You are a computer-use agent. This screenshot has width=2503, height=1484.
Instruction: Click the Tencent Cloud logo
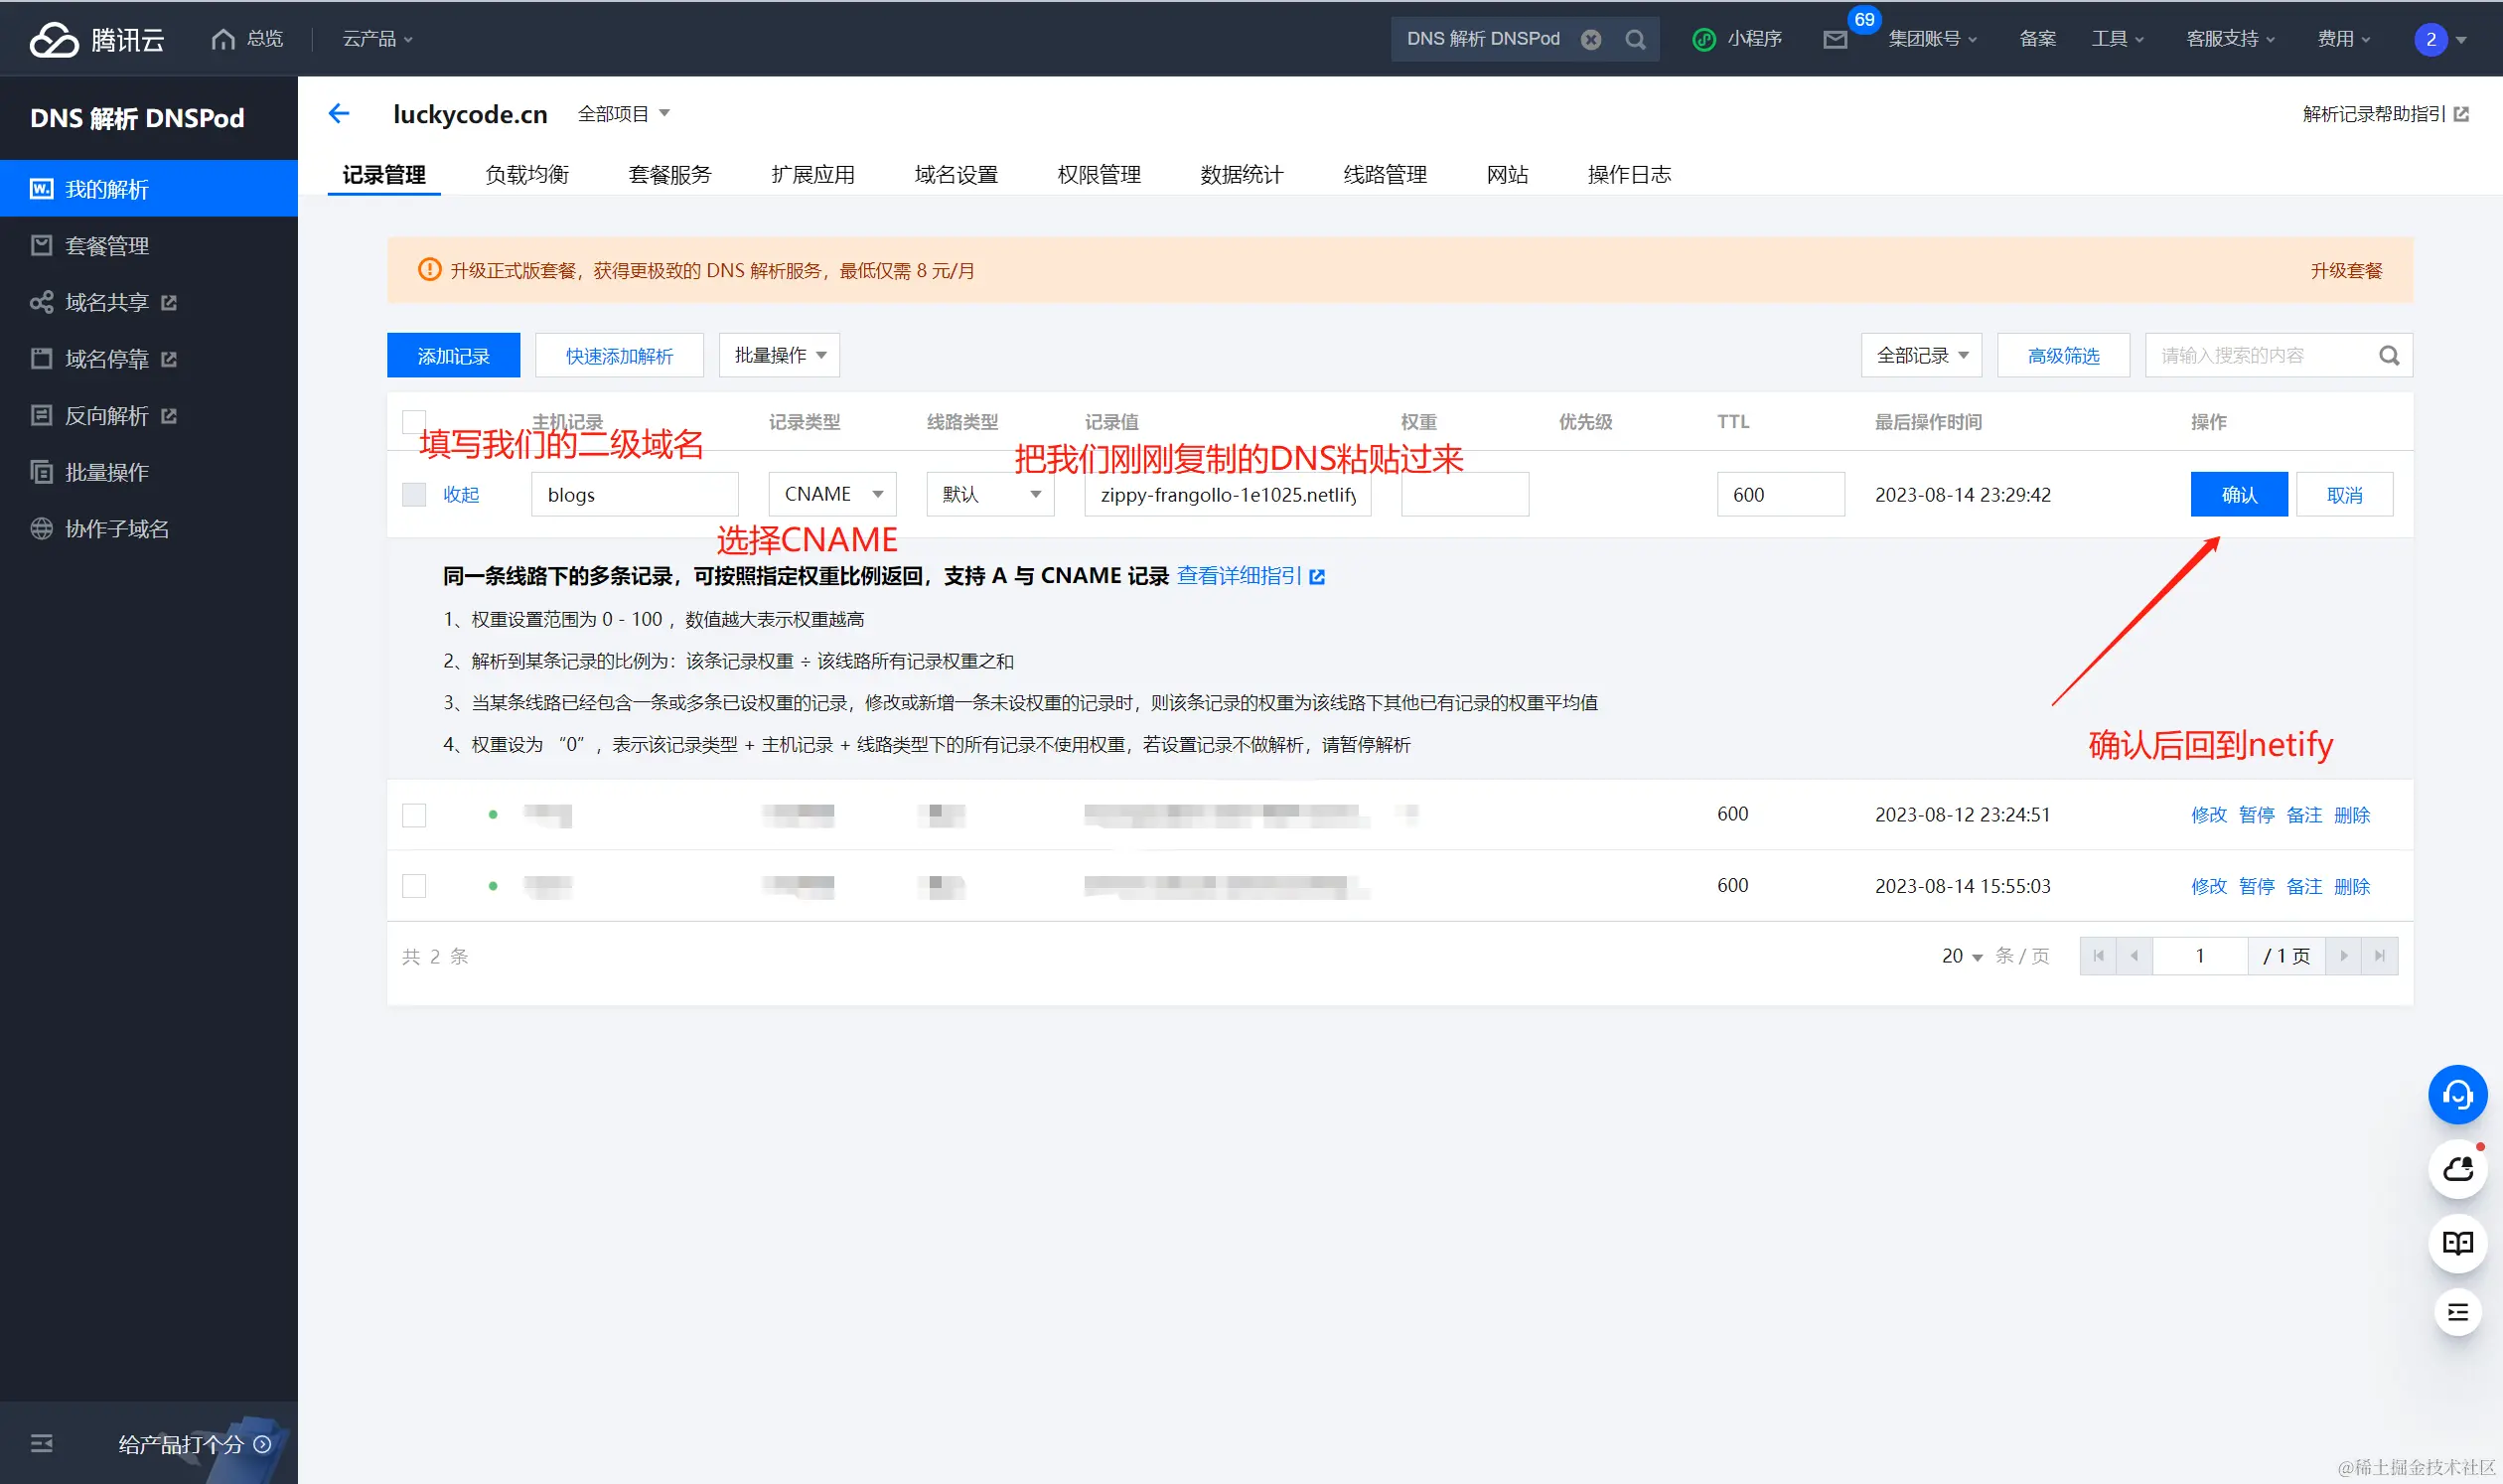(97, 39)
